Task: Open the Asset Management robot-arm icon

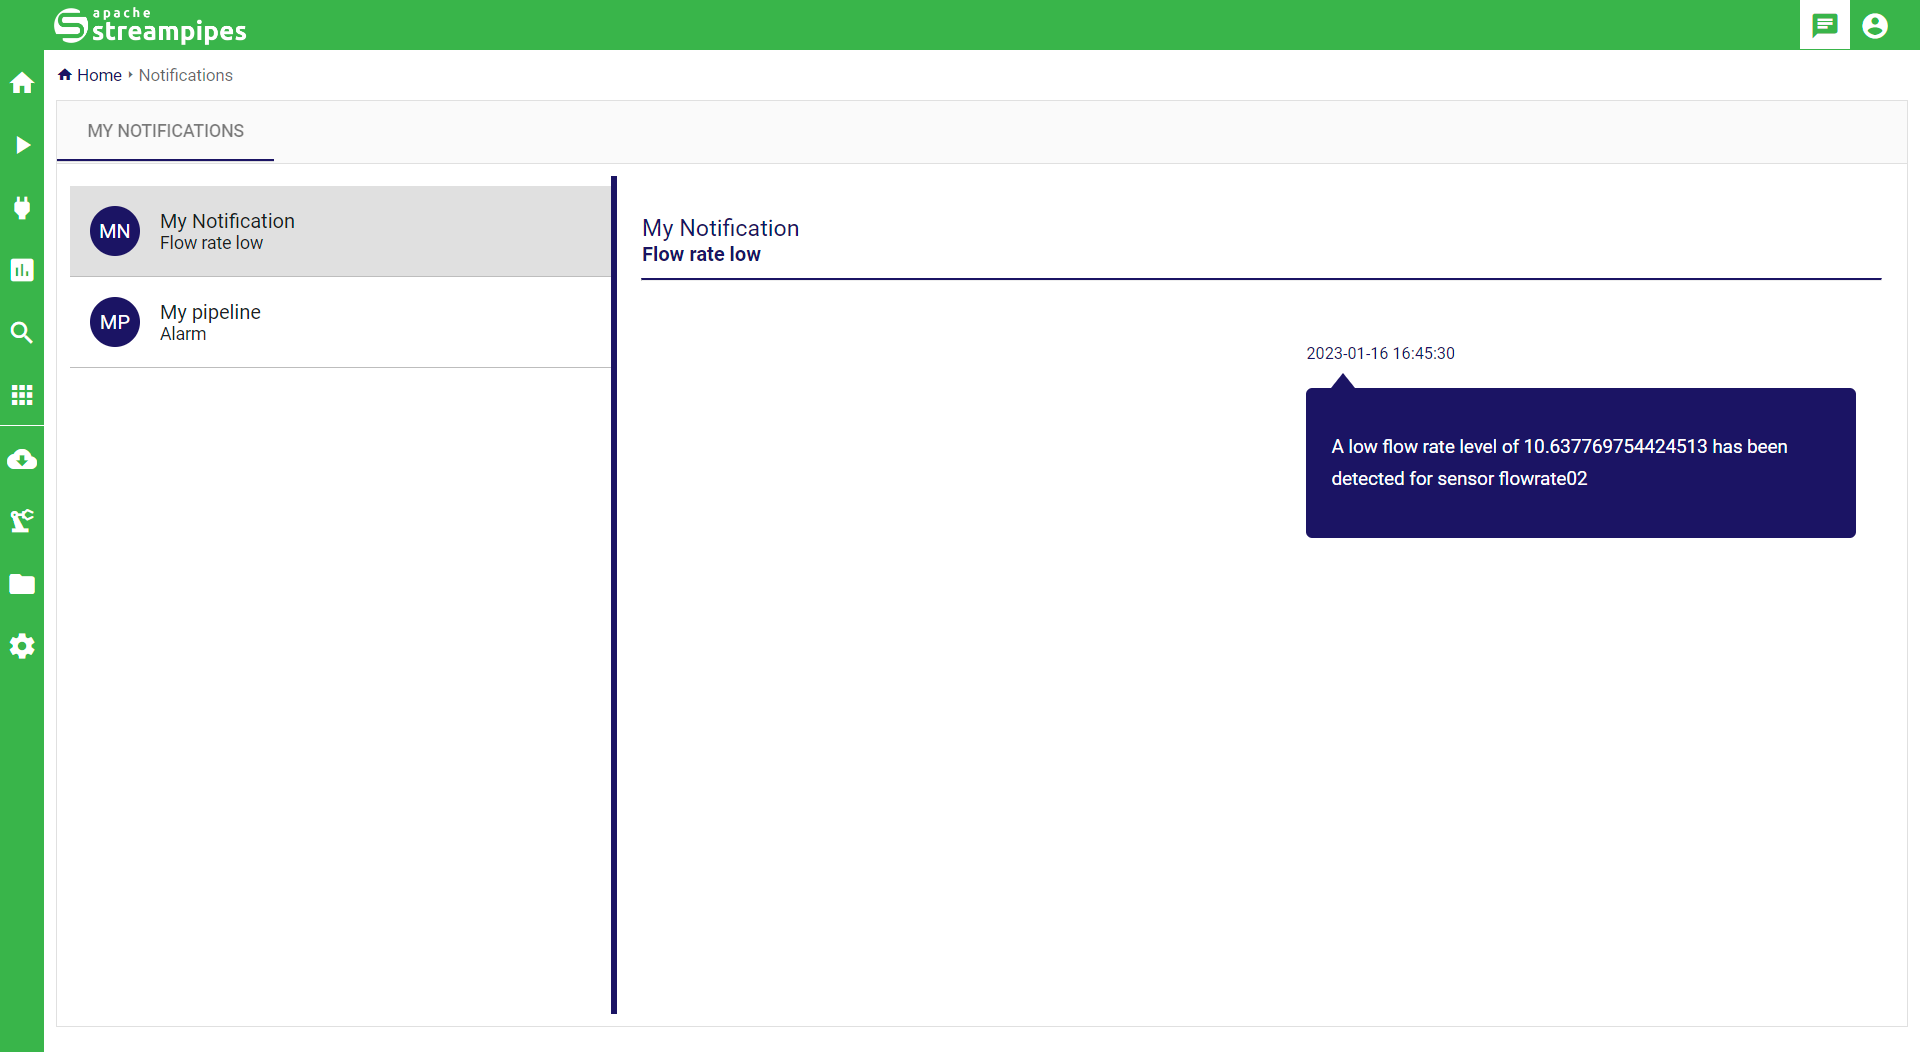Action: [x=22, y=521]
